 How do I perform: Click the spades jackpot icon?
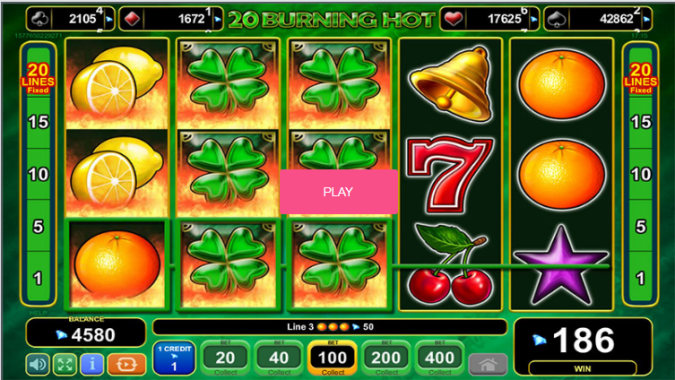click(x=557, y=19)
